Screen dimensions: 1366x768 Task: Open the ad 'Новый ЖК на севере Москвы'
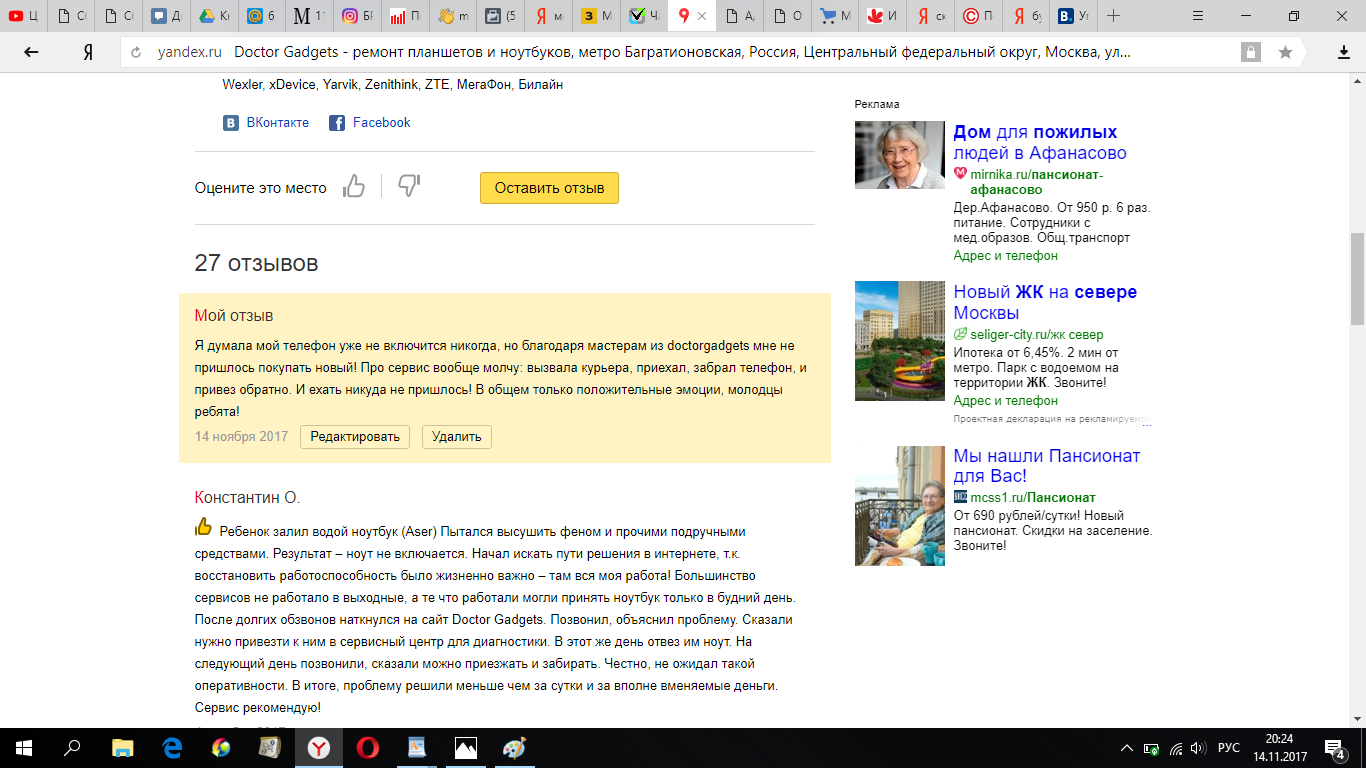click(1045, 302)
